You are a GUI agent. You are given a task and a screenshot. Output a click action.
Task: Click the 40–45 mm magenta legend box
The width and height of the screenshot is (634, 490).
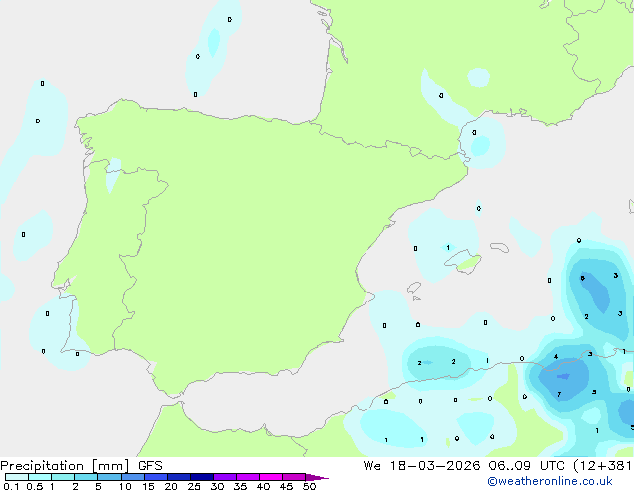pyautogui.click(x=271, y=477)
